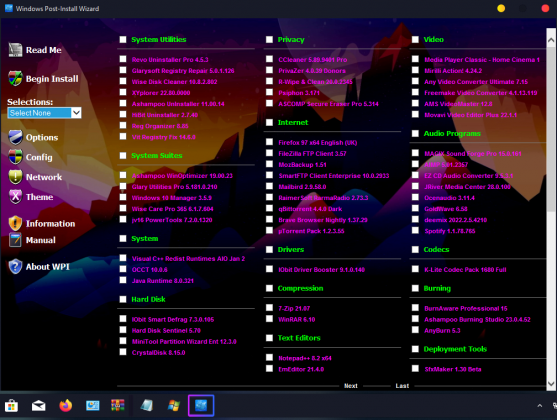This screenshot has width=557, height=420.
Task: Click the scrollbar down arrow
Action: point(551,383)
